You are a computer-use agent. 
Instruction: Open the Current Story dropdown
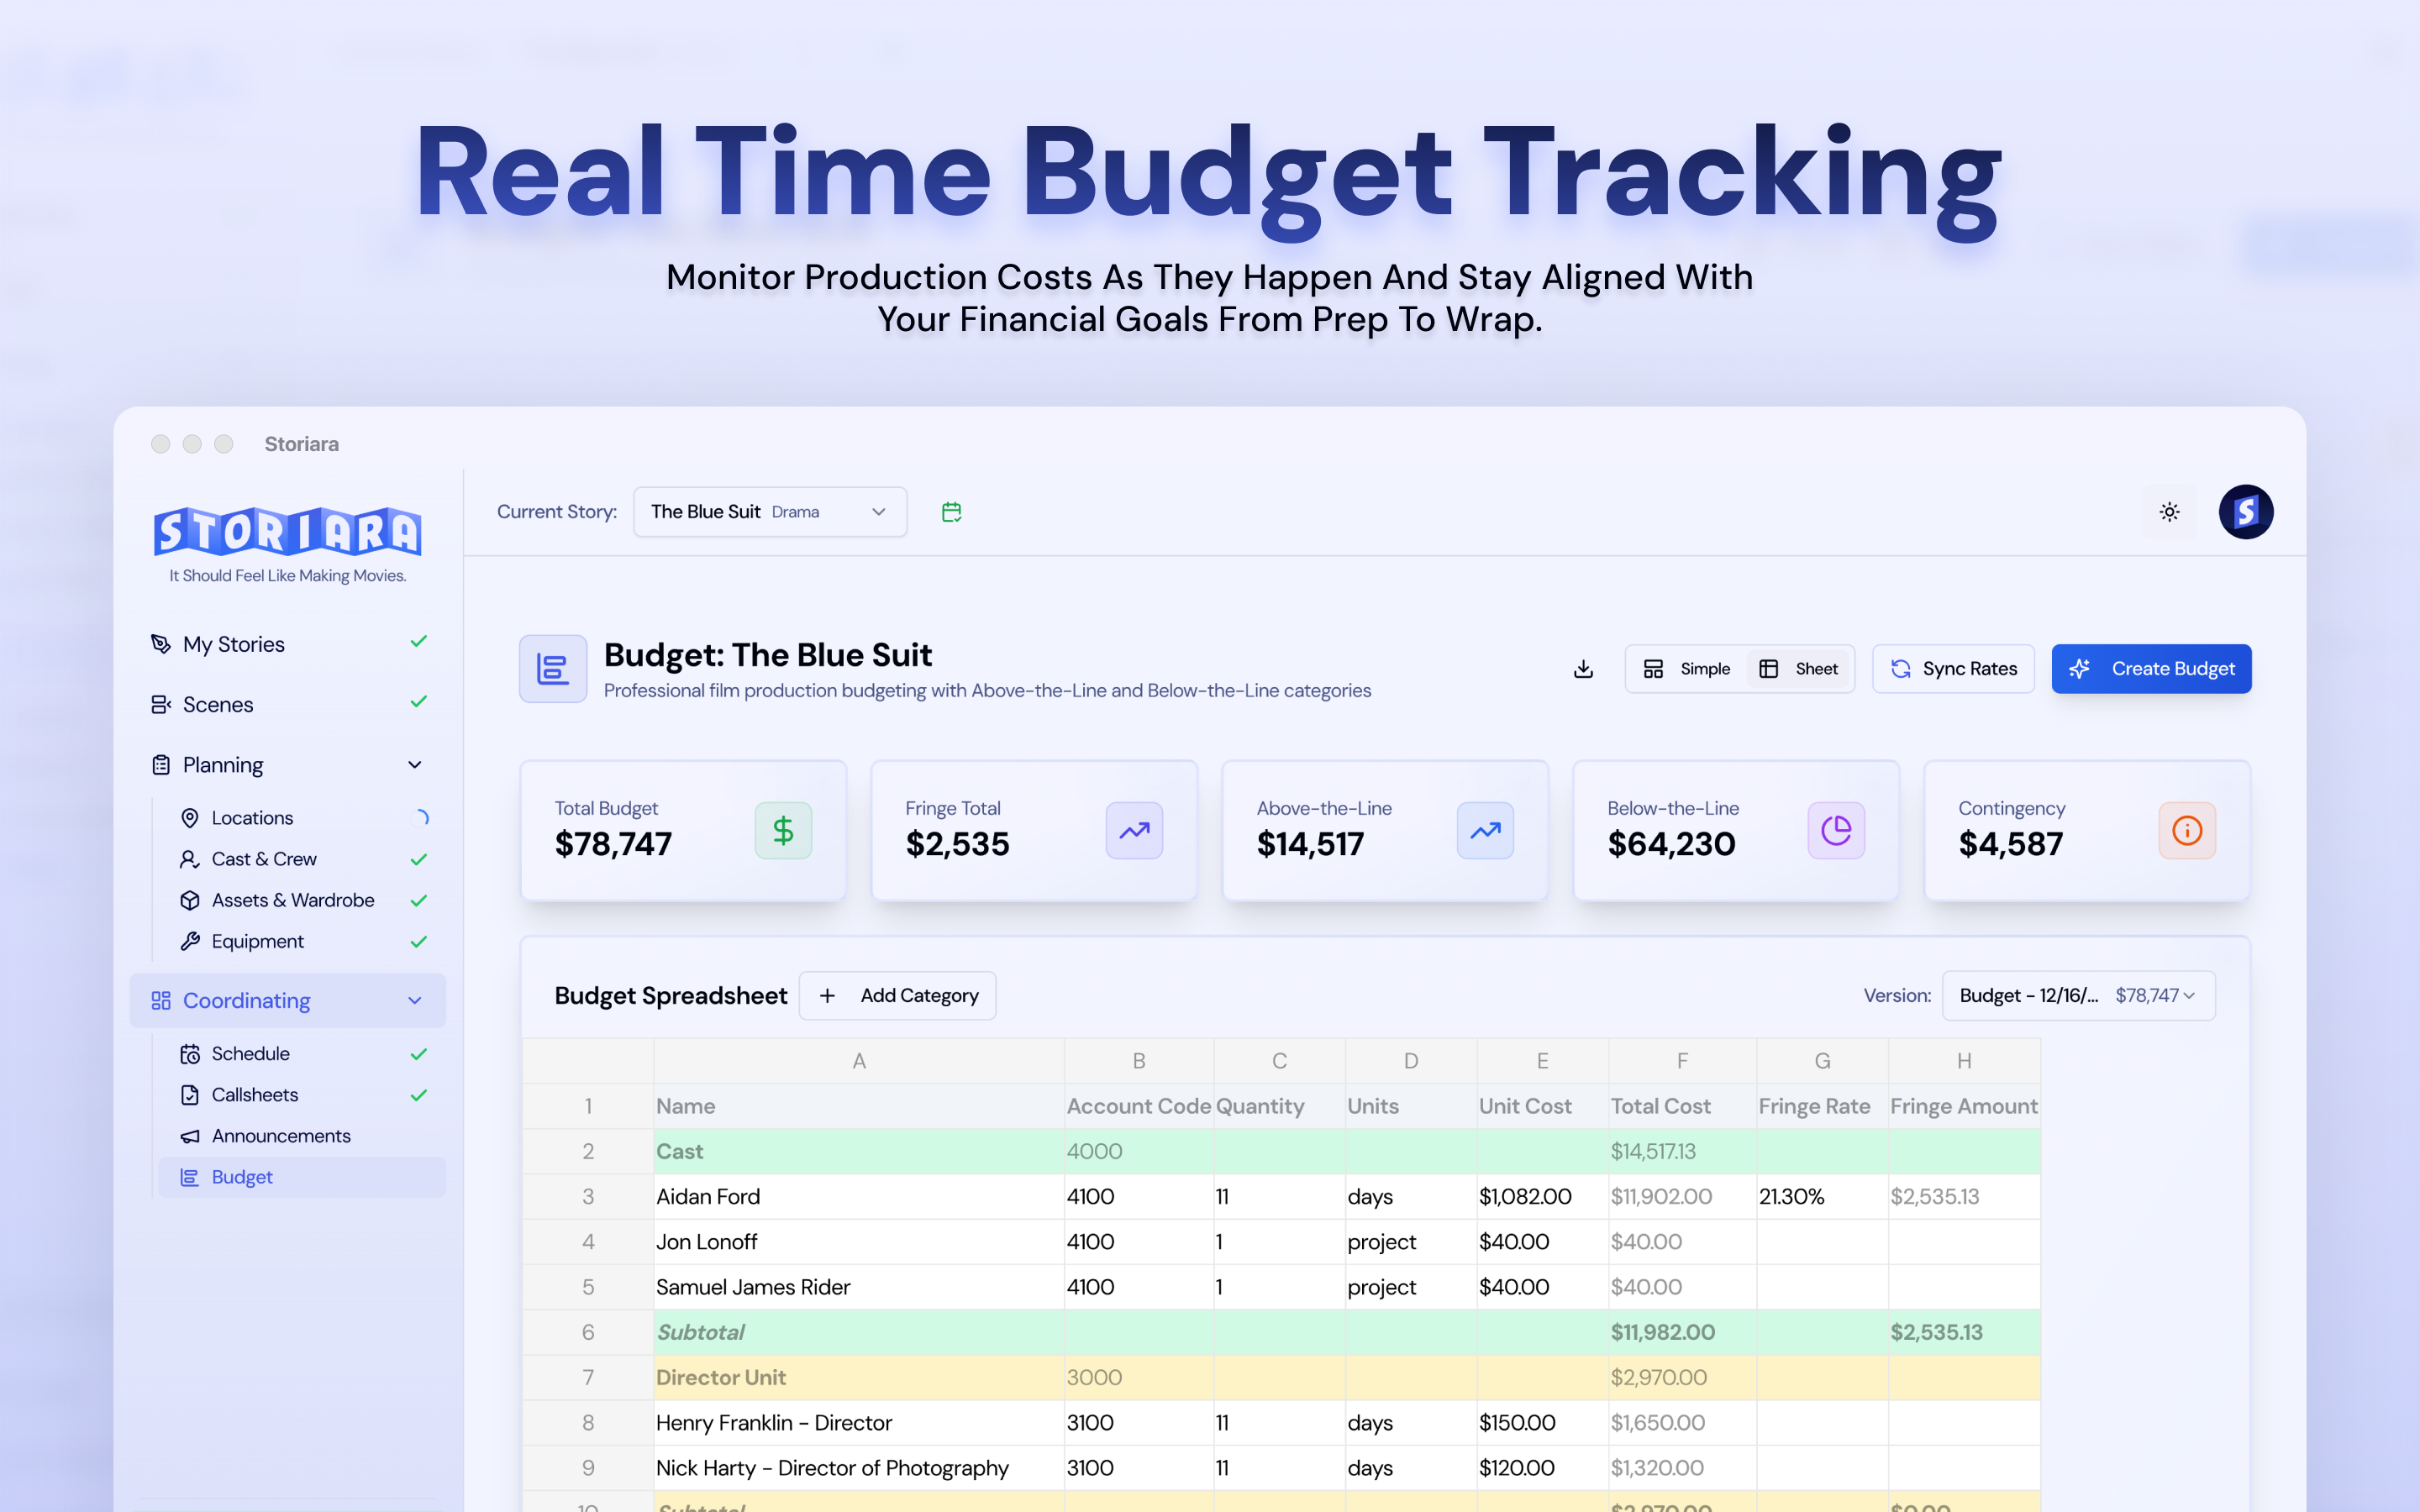(x=769, y=512)
